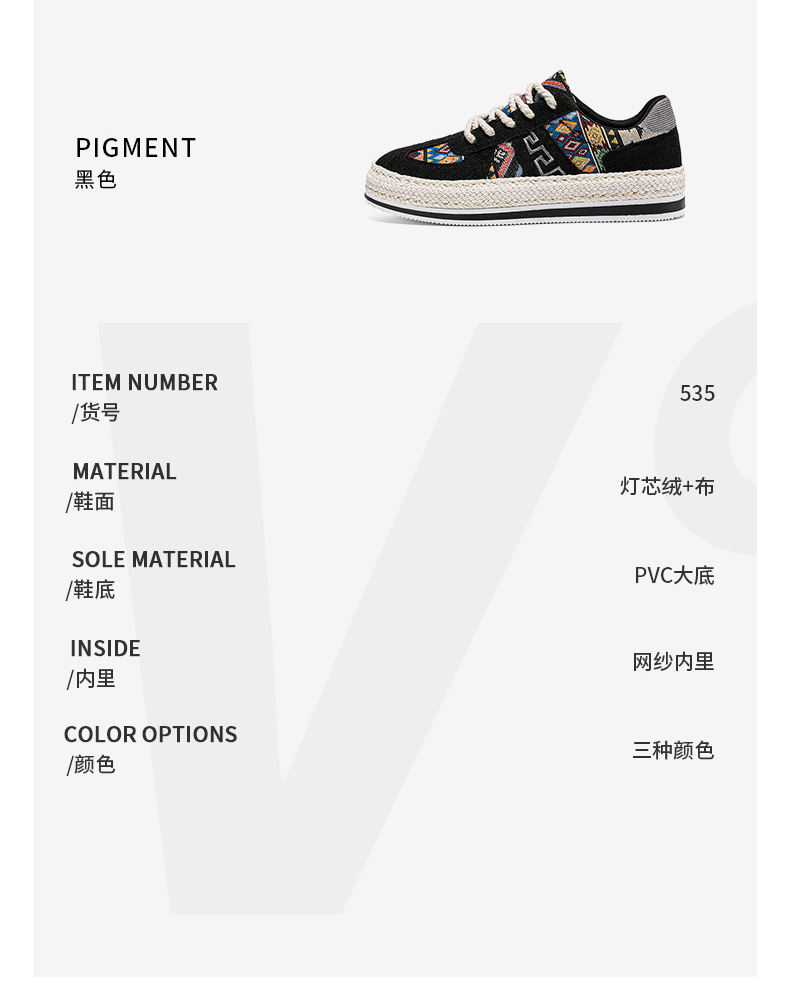Click the SOLE MATERIAL label
The height and width of the screenshot is (1000, 790).
click(153, 559)
